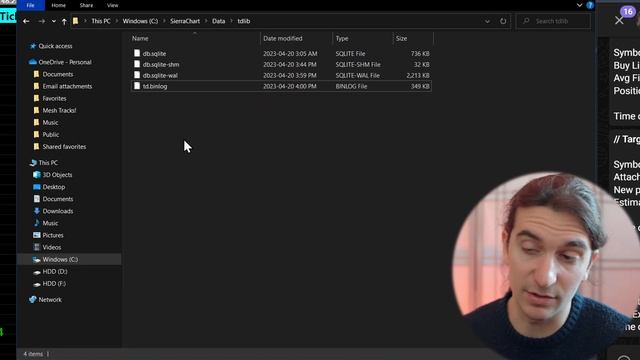Expand the ribbon with chevron arrow
This screenshot has height=360, width=640.
point(579,5)
